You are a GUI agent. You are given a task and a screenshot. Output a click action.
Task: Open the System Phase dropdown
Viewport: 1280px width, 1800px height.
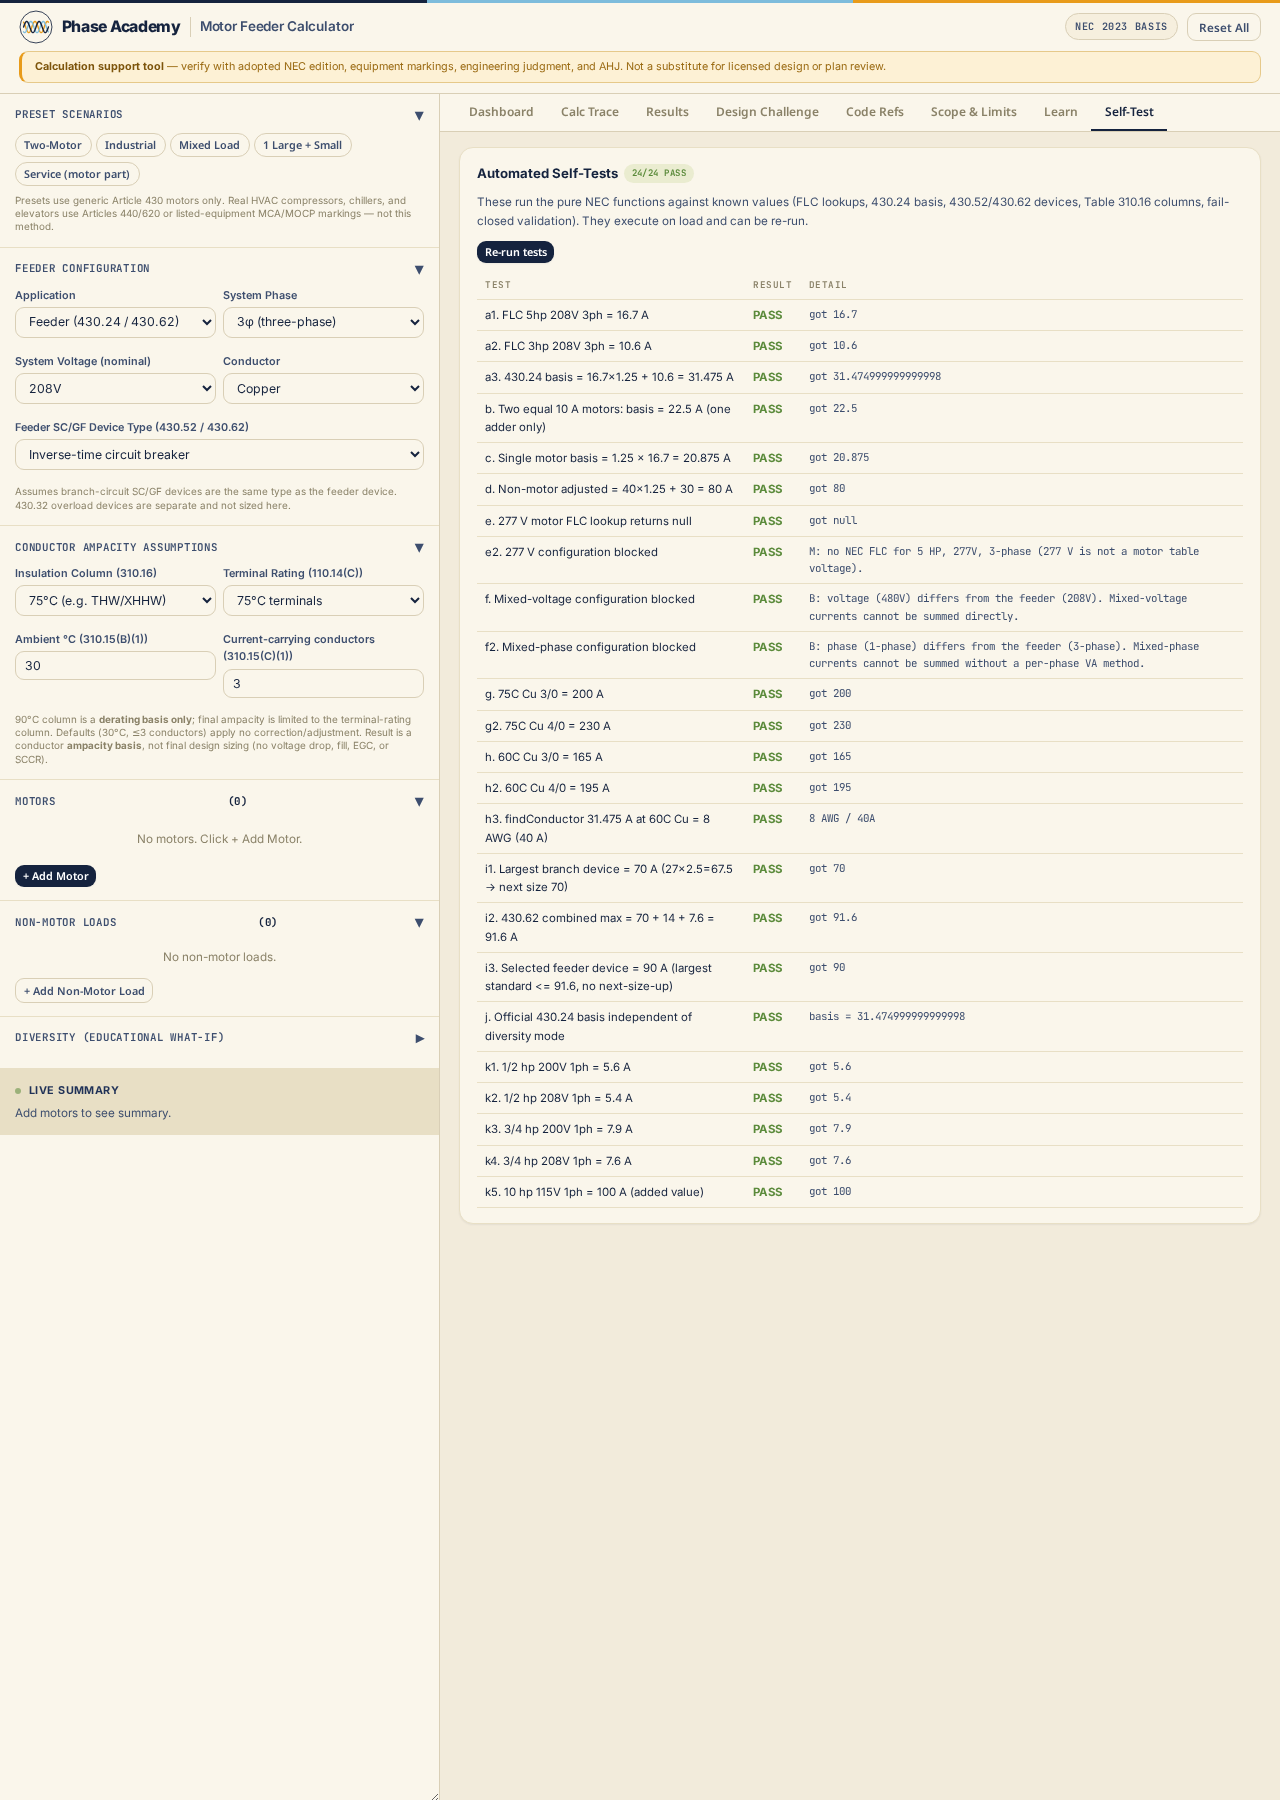pyautogui.click(x=323, y=322)
